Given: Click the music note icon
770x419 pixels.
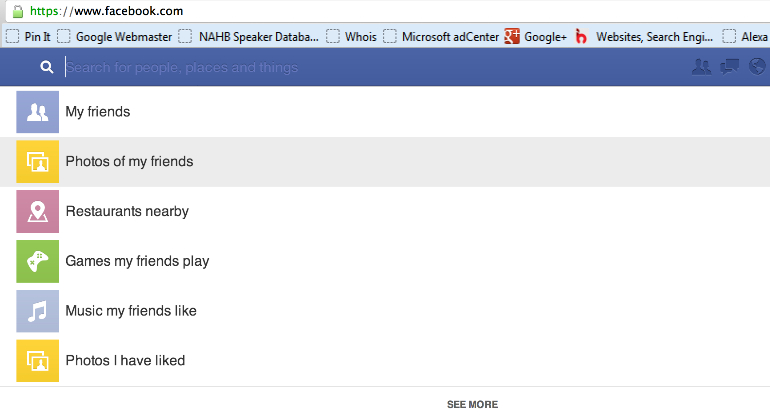Looking at the screenshot, I should pyautogui.click(x=37, y=311).
